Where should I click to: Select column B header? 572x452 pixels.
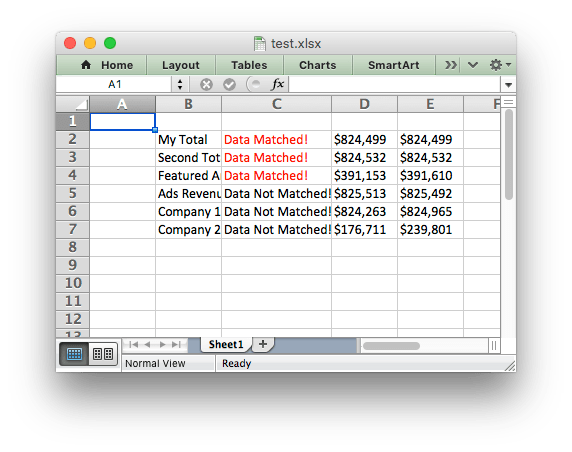[188, 104]
